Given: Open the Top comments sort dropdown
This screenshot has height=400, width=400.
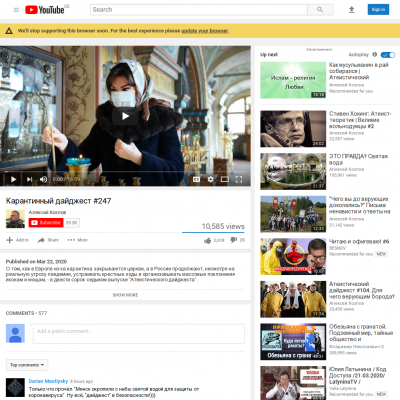Looking at the screenshot, I should (x=27, y=365).
